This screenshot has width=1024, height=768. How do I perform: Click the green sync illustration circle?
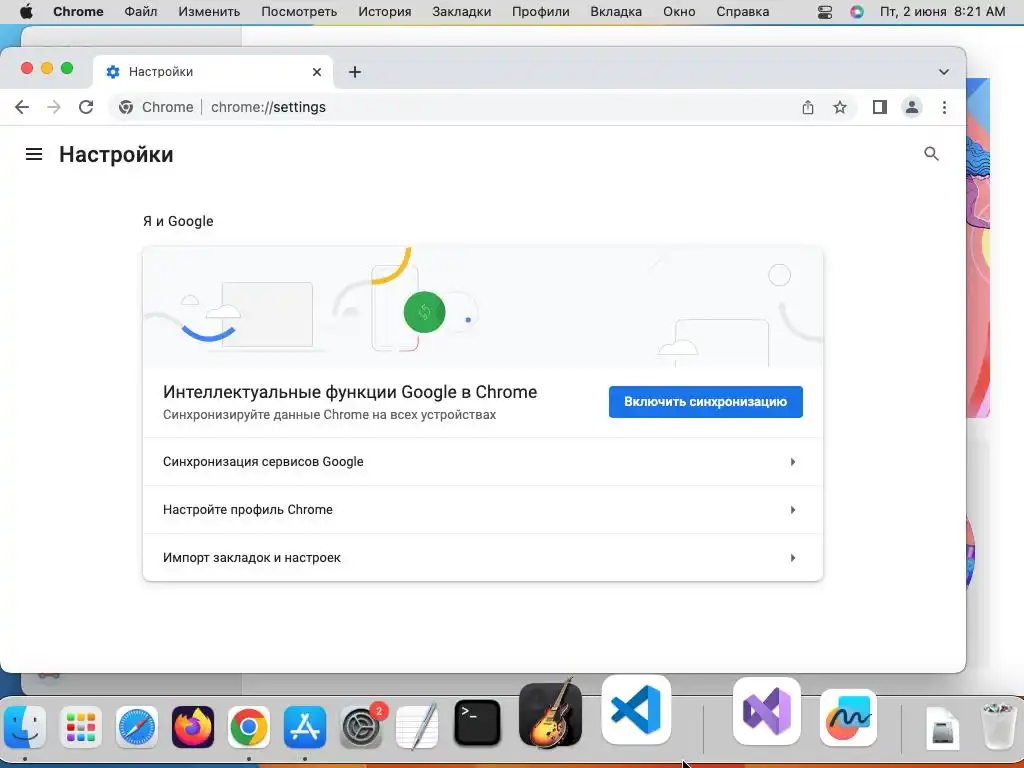click(x=424, y=312)
